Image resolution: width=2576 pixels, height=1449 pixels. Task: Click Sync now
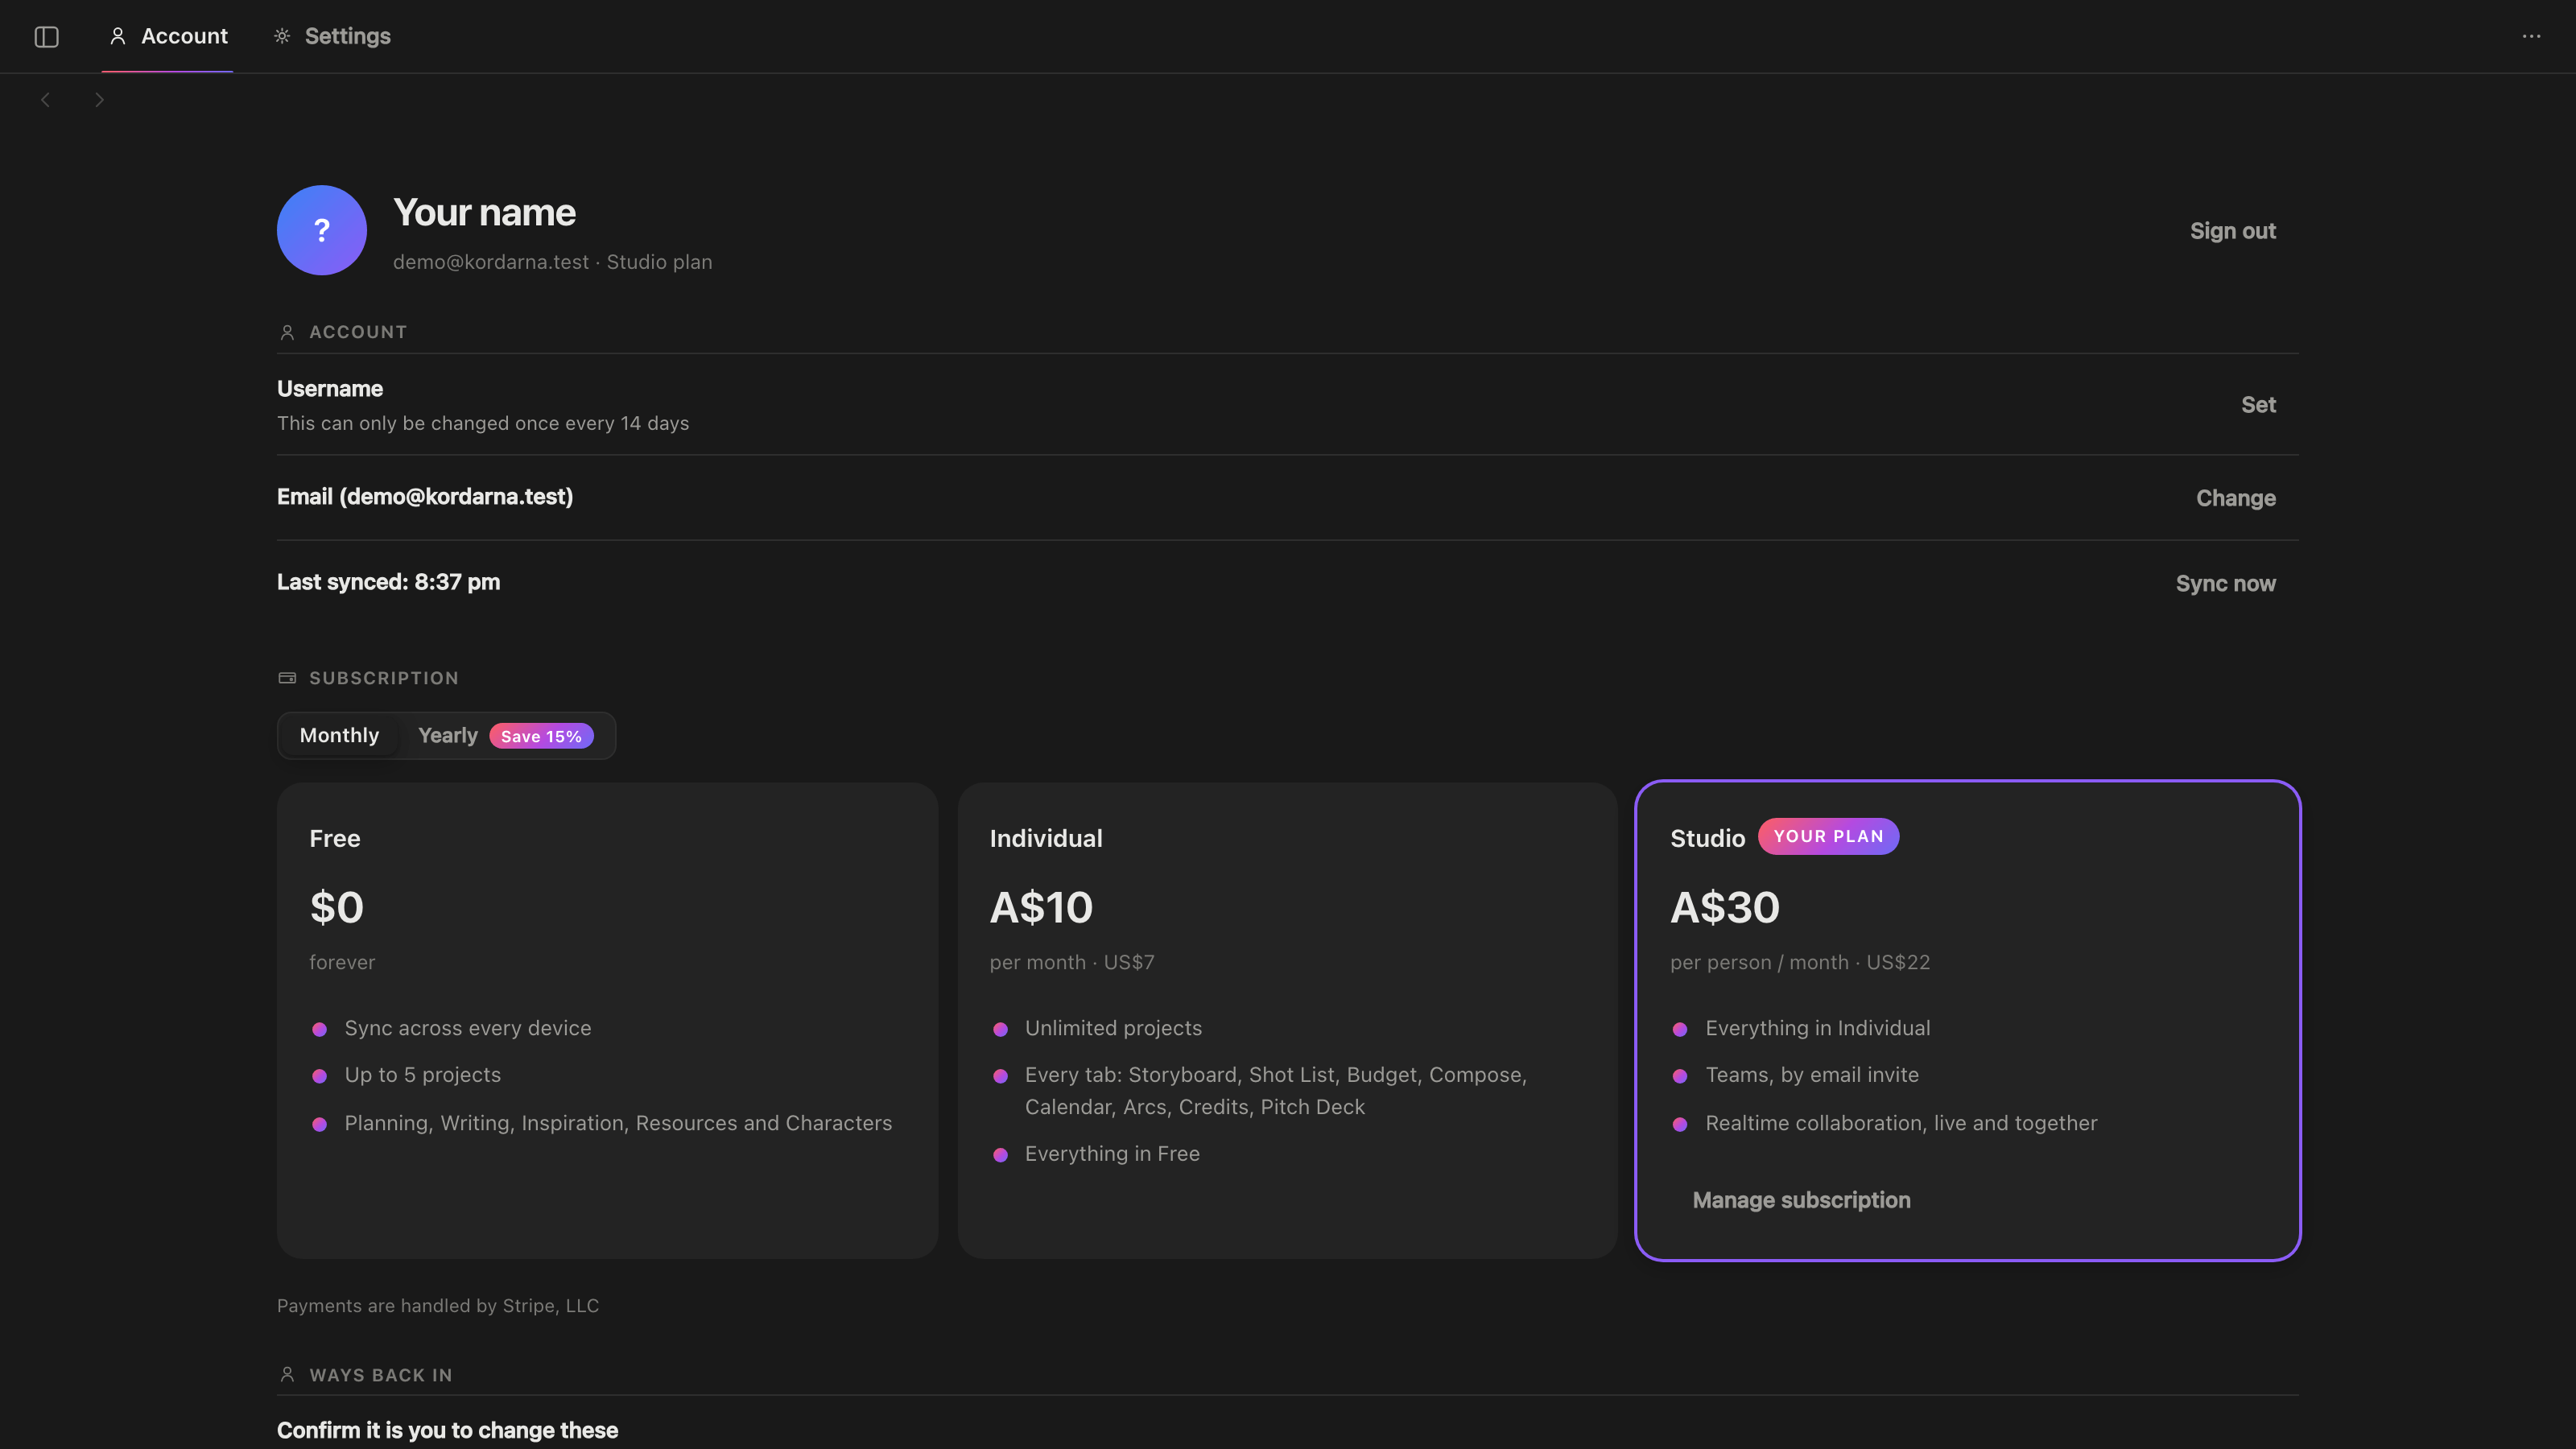(2225, 584)
